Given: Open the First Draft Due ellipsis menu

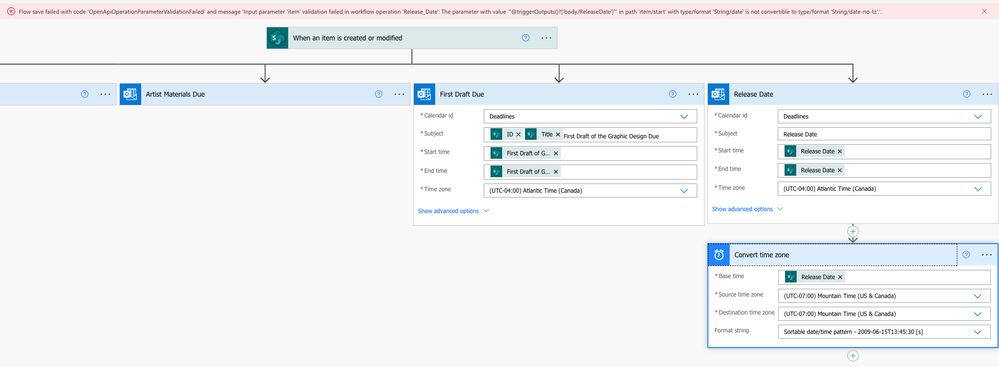Looking at the screenshot, I should click(x=693, y=94).
